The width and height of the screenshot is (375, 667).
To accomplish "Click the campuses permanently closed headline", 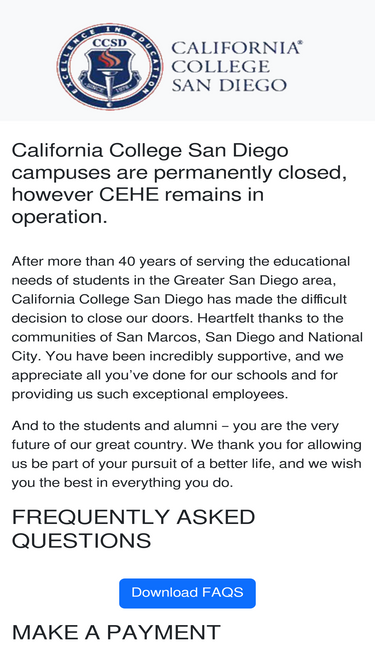I will [179, 183].
